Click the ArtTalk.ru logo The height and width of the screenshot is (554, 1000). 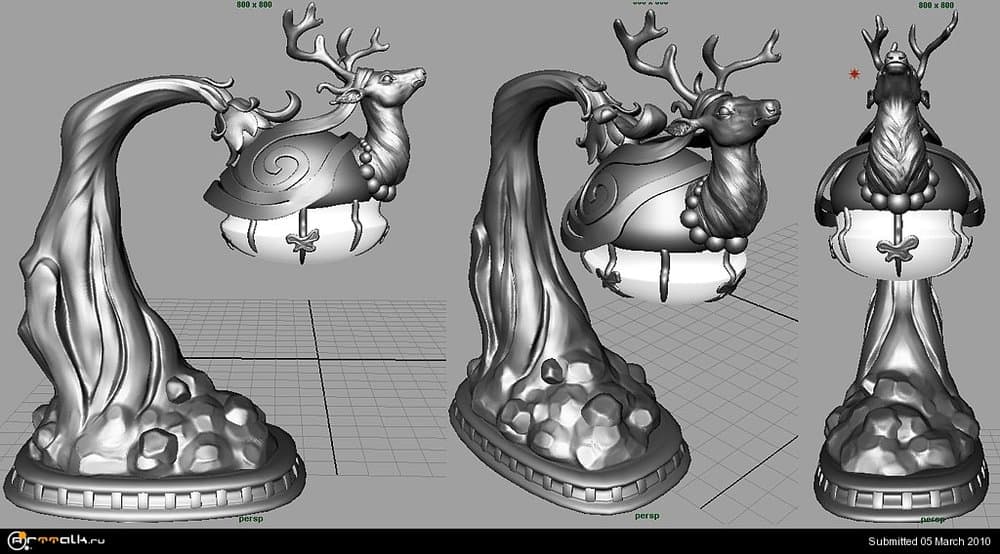(53, 541)
